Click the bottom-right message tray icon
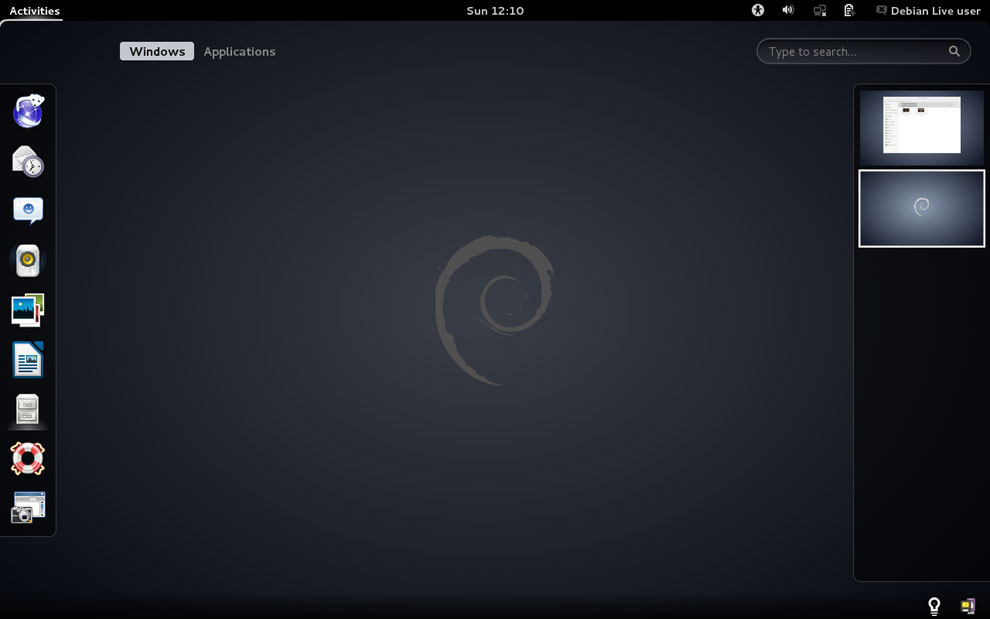 point(968,606)
